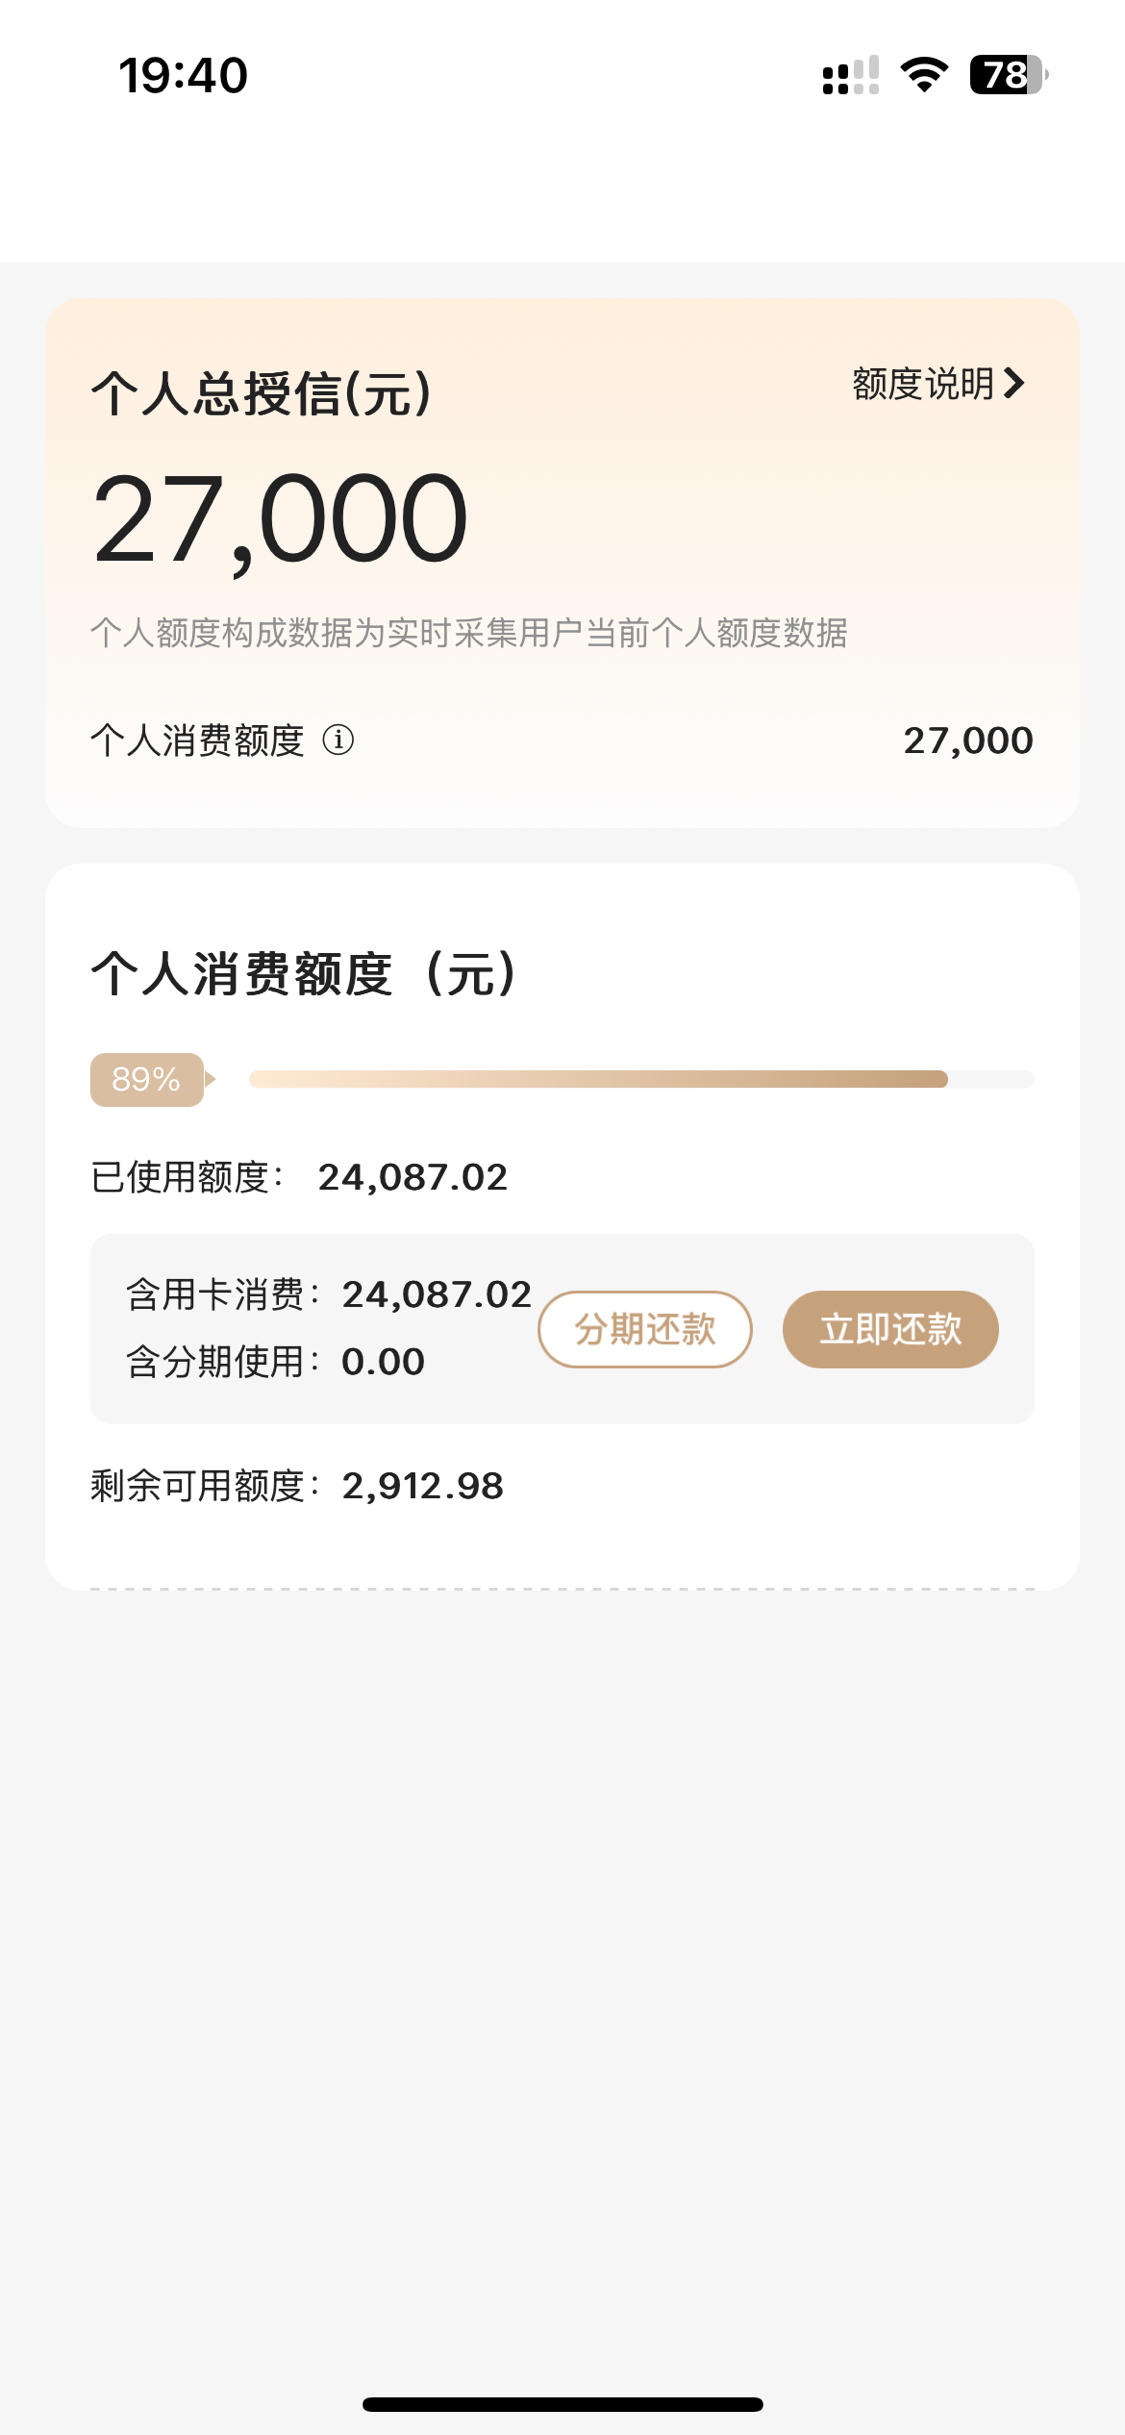
Task: Tap the 89% usage badge
Action: pos(147,1079)
